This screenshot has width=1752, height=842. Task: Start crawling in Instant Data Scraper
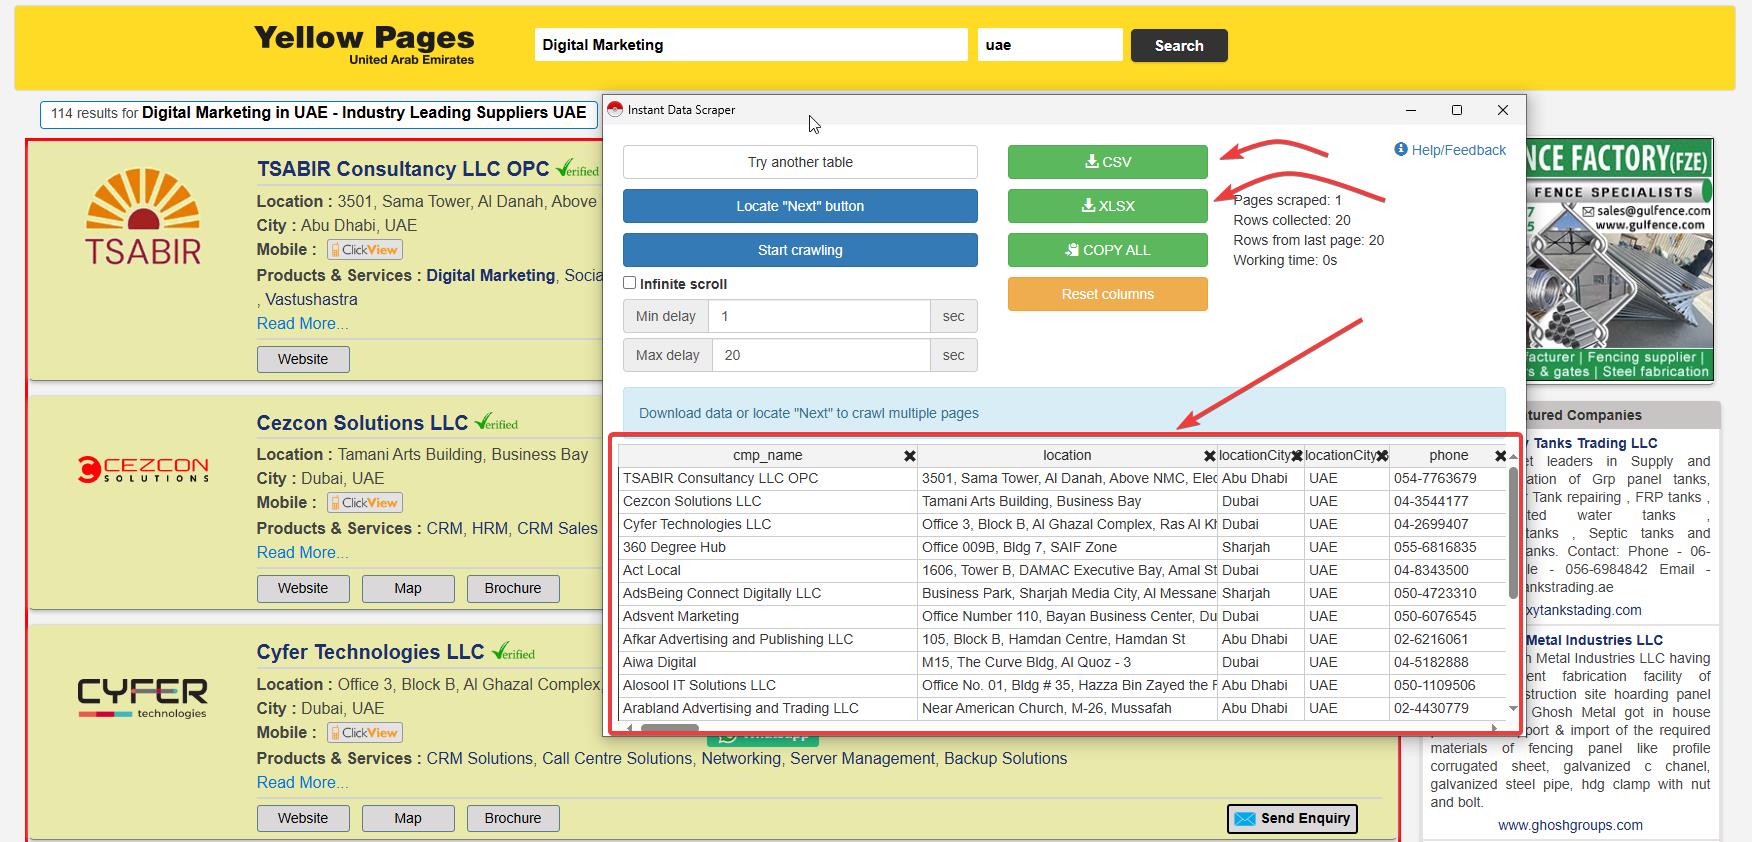(x=800, y=250)
